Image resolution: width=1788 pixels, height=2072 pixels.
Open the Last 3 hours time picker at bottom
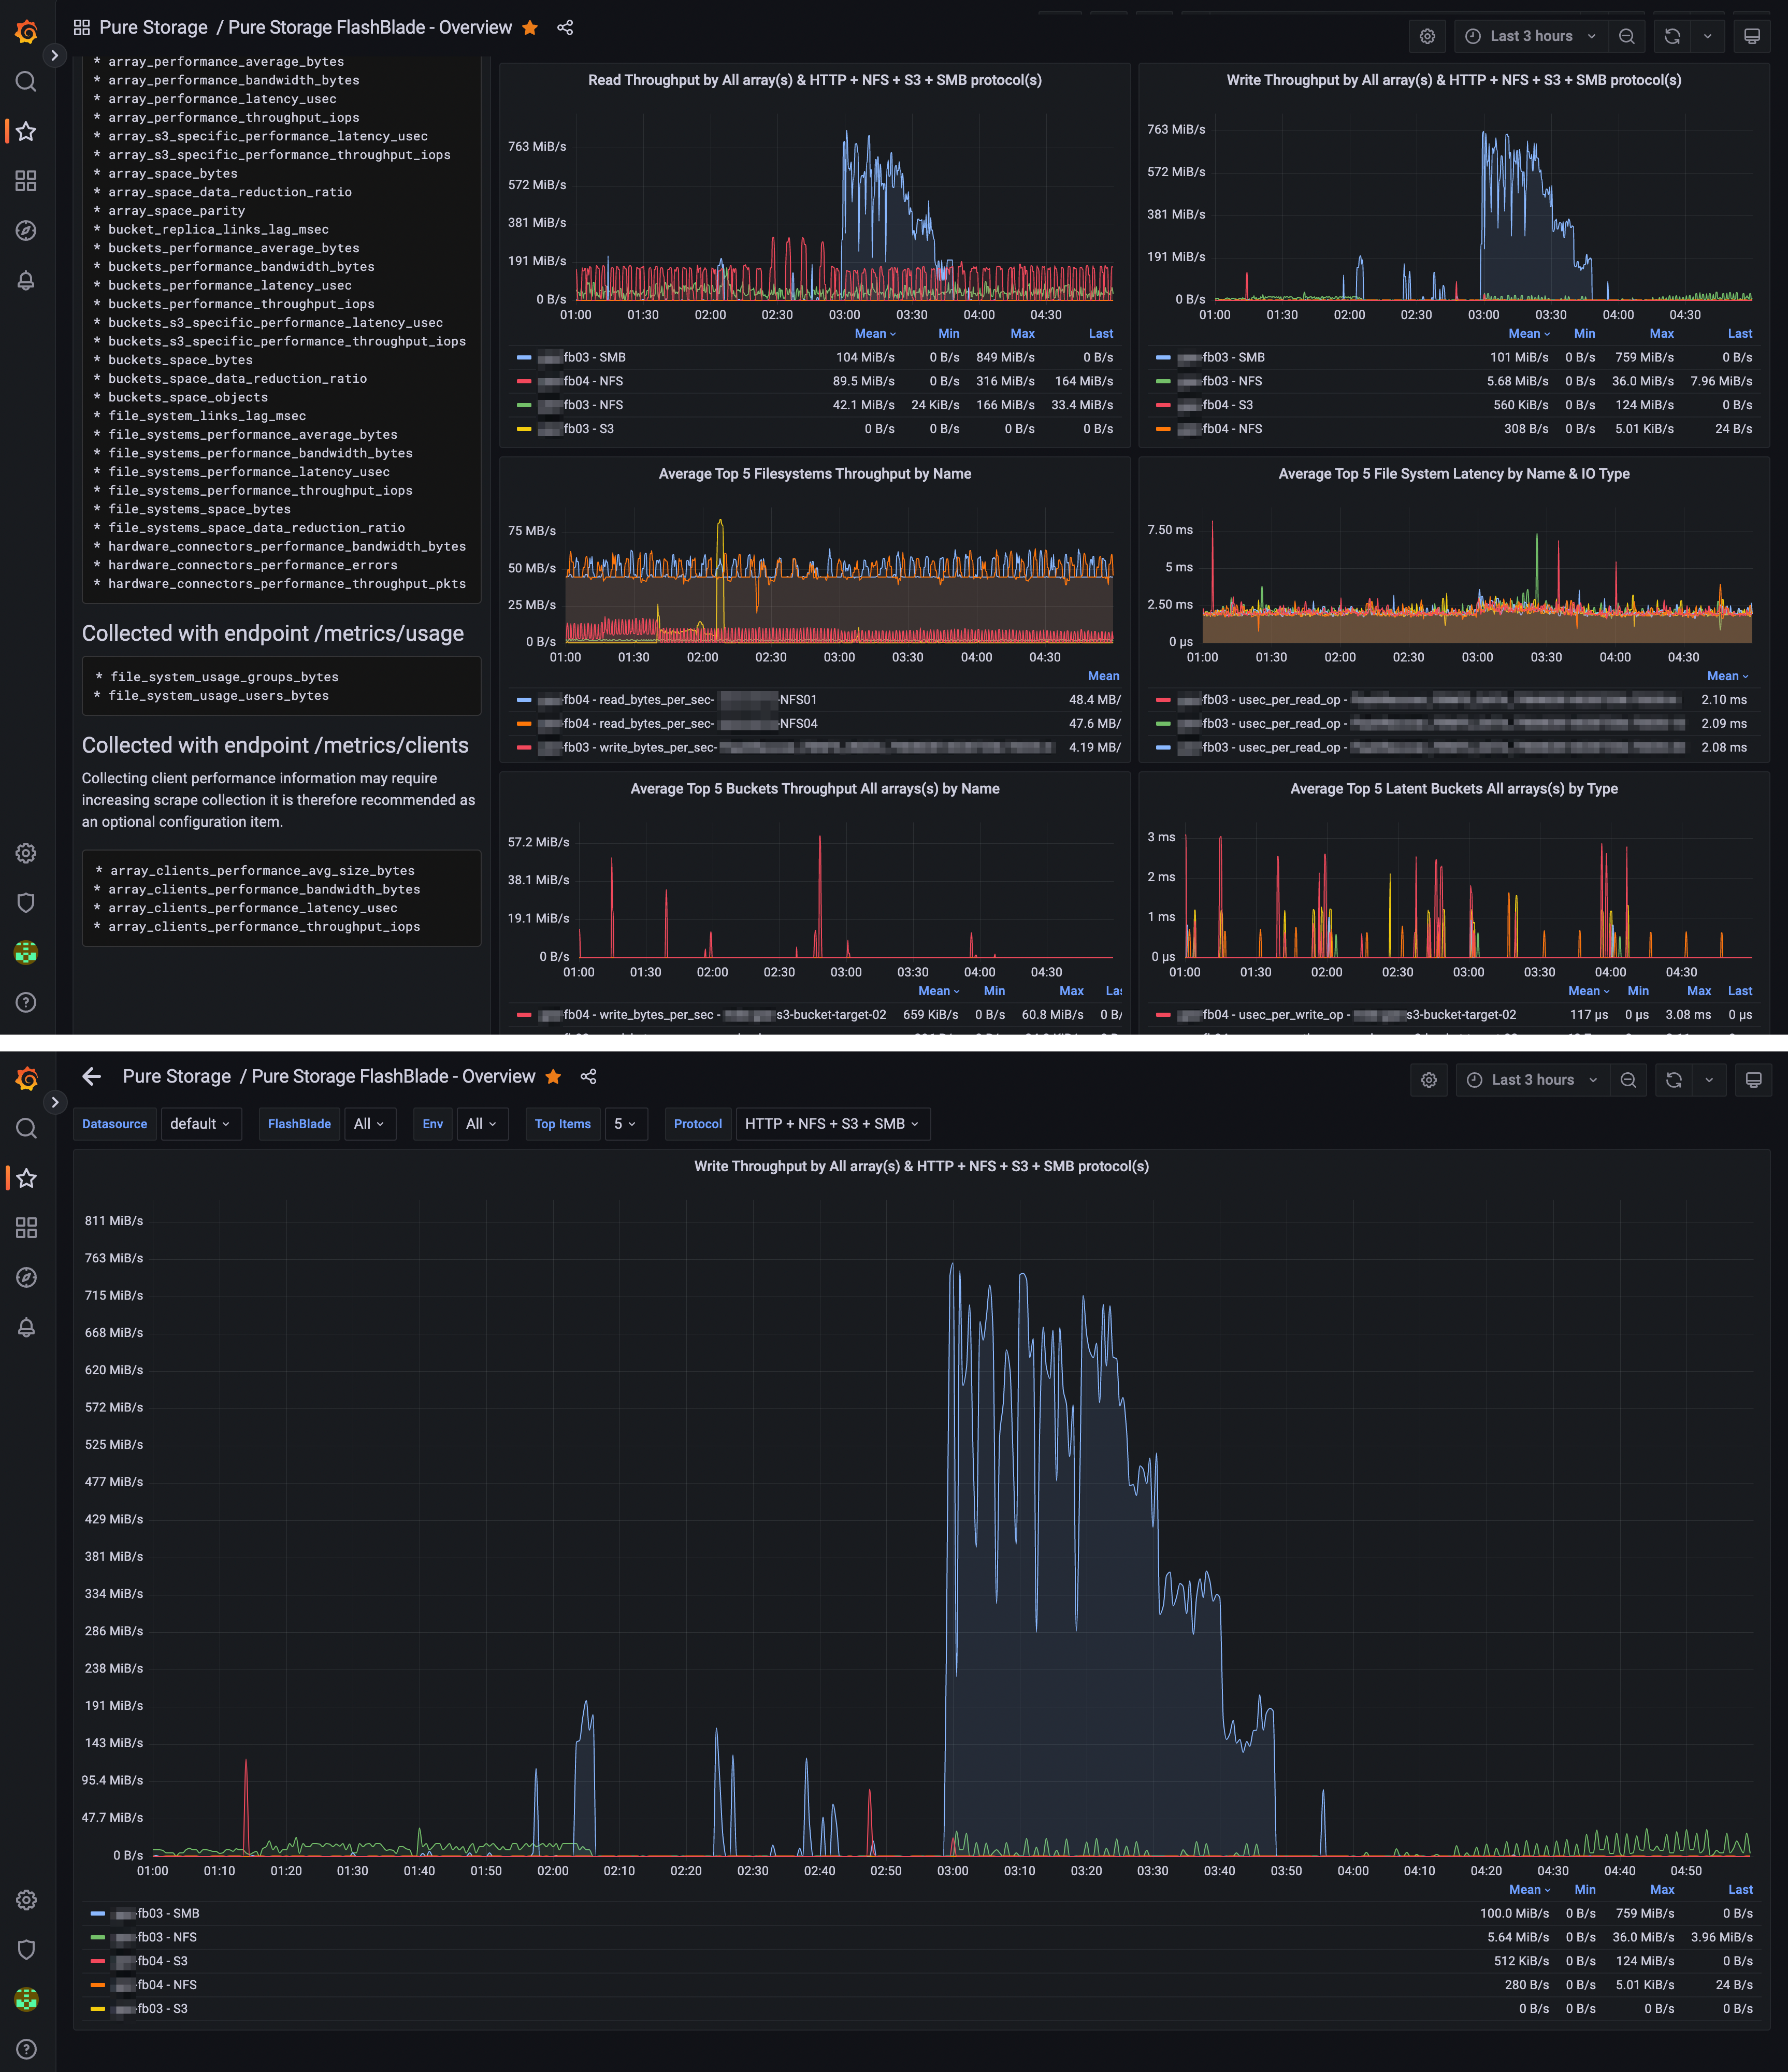pos(1532,1080)
